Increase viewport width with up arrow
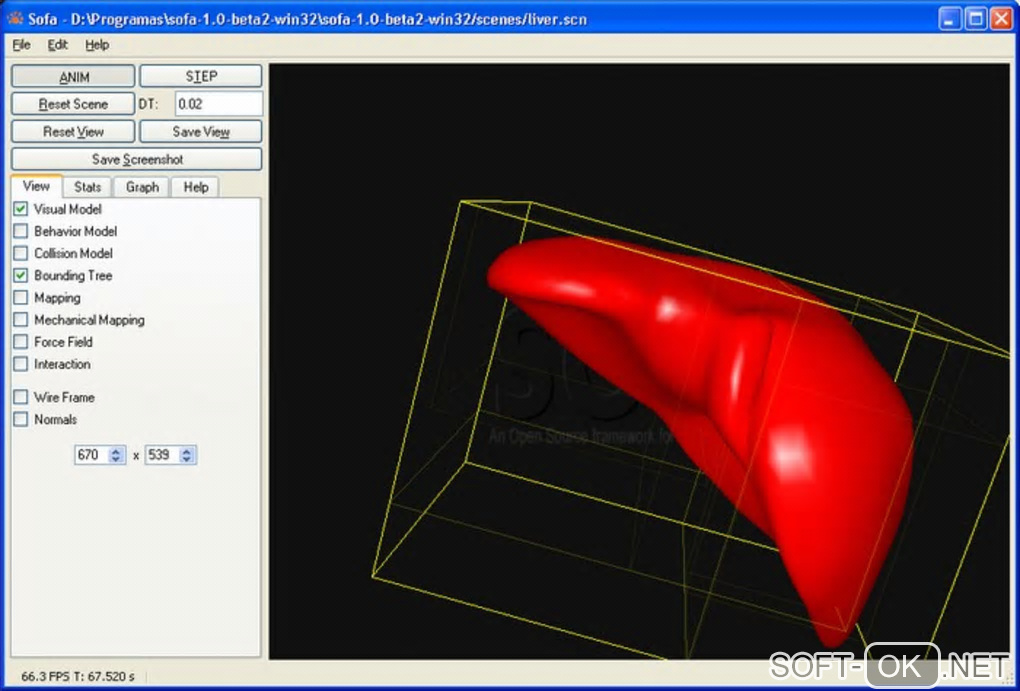This screenshot has width=1020, height=691. (116, 450)
